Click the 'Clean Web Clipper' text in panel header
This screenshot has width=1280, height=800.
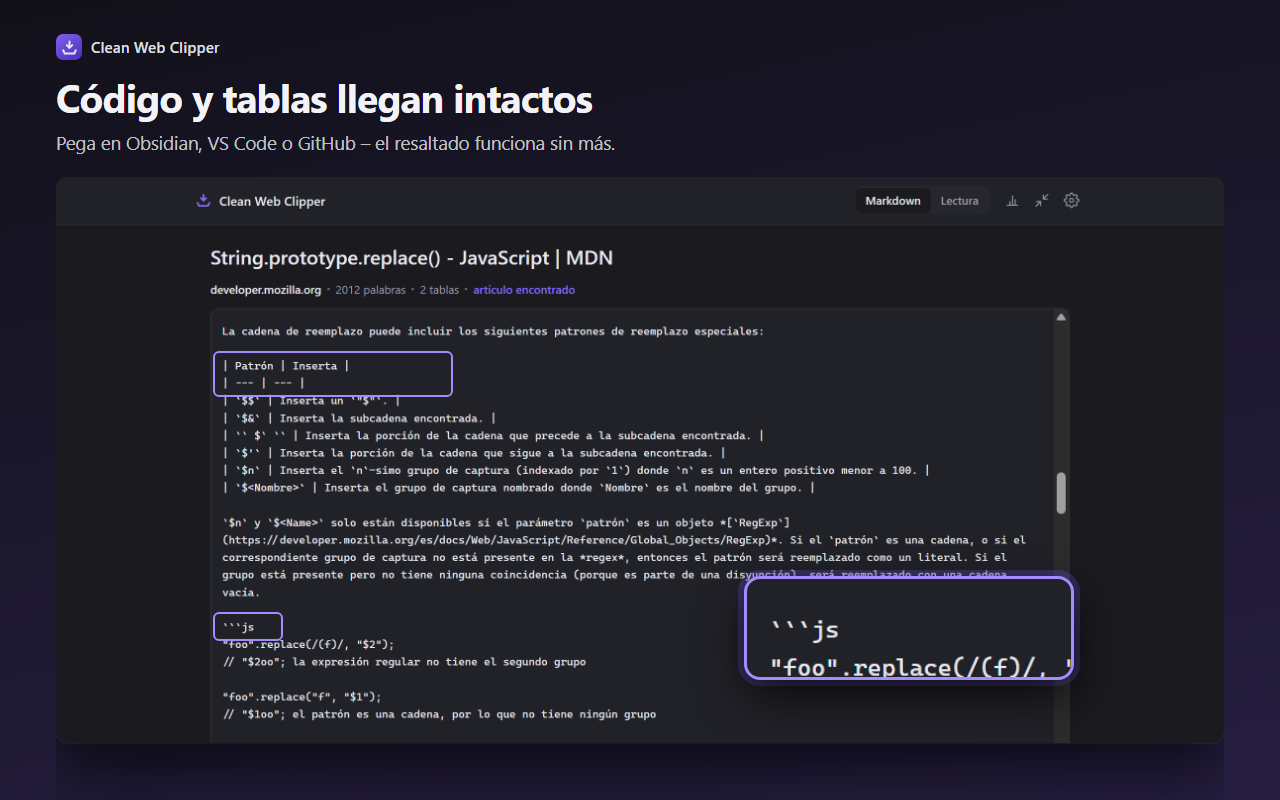272,201
